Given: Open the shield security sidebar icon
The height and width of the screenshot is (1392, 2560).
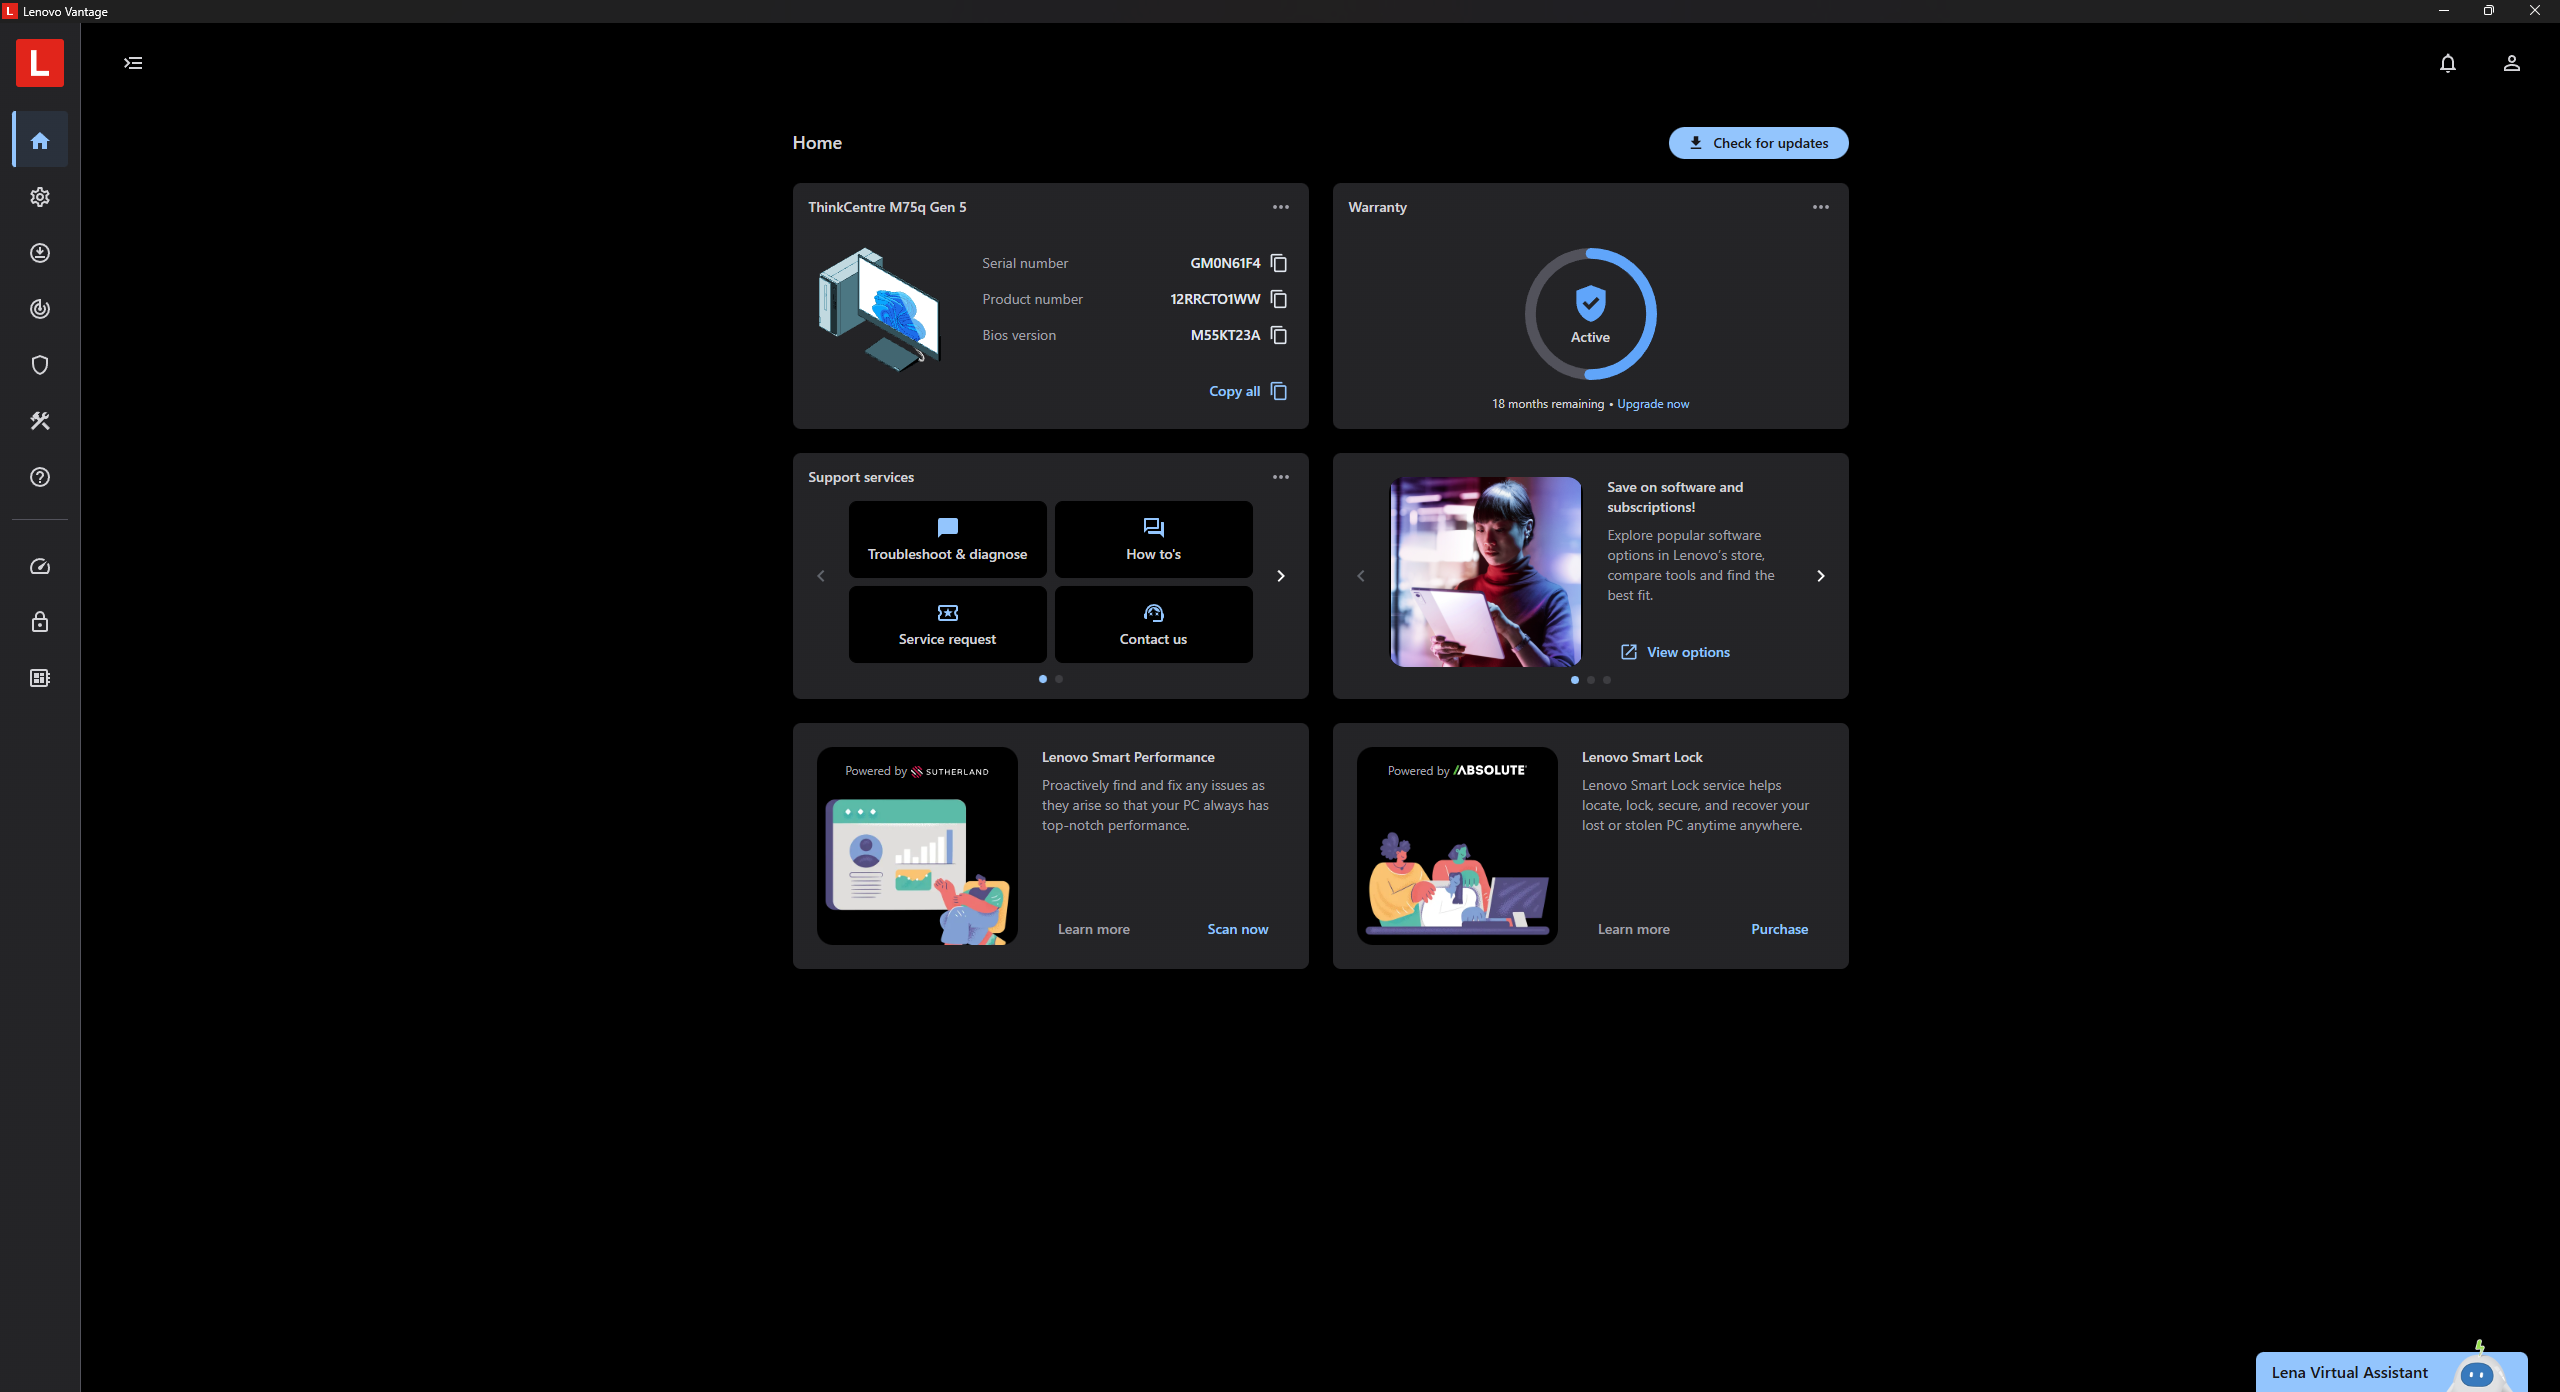Looking at the screenshot, I should coord(40,365).
